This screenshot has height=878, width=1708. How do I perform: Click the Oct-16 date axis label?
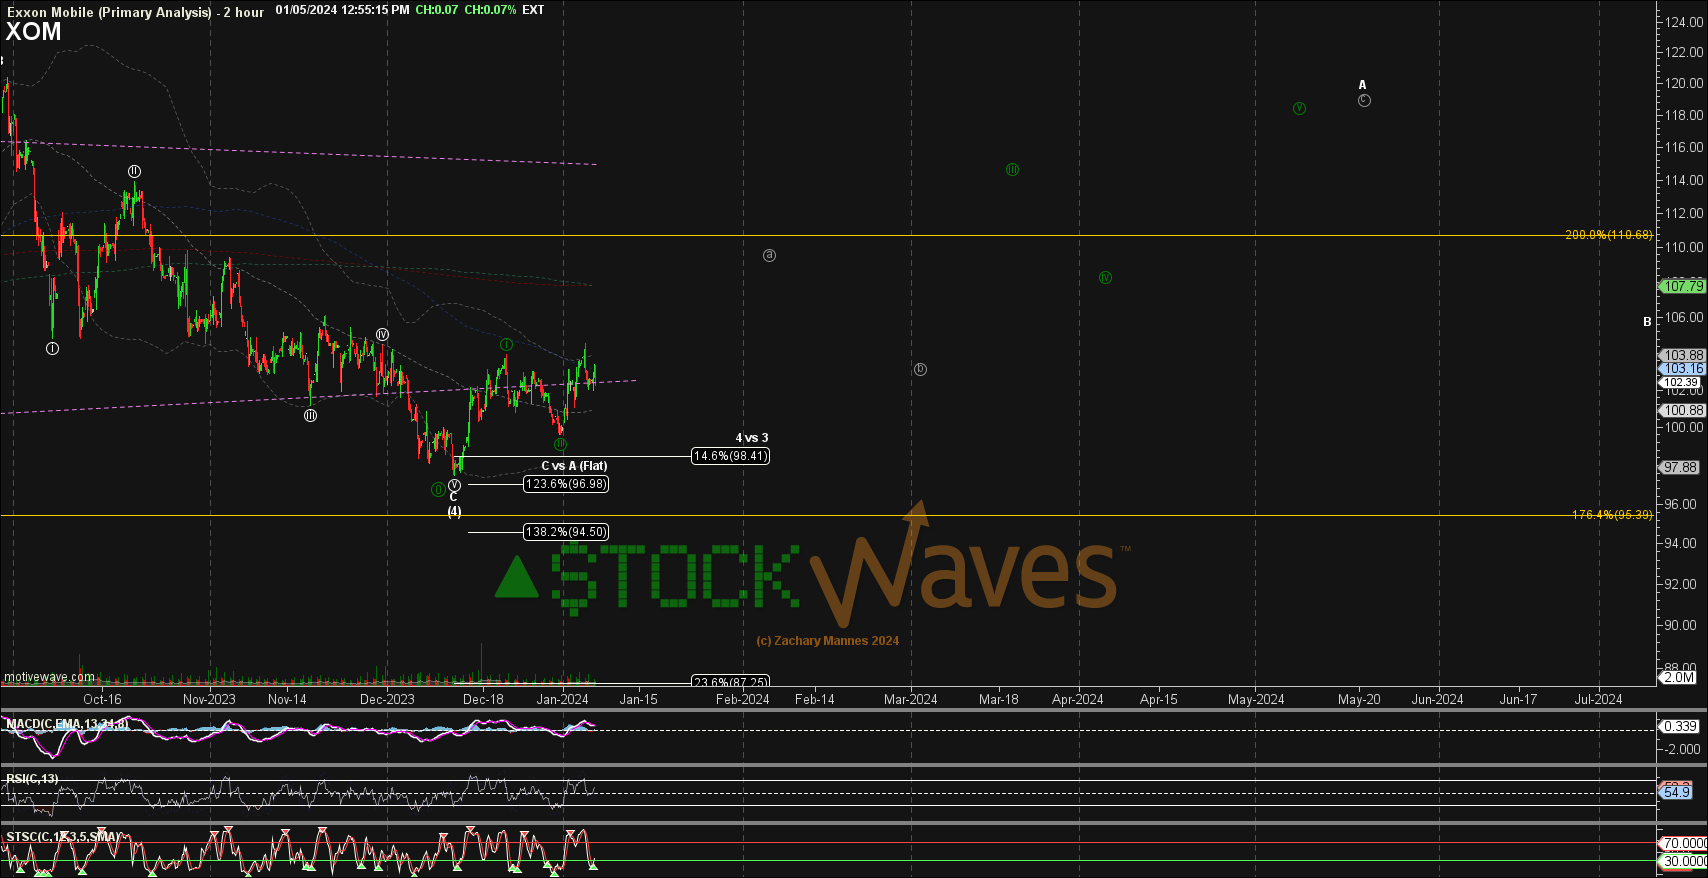pos(102,699)
